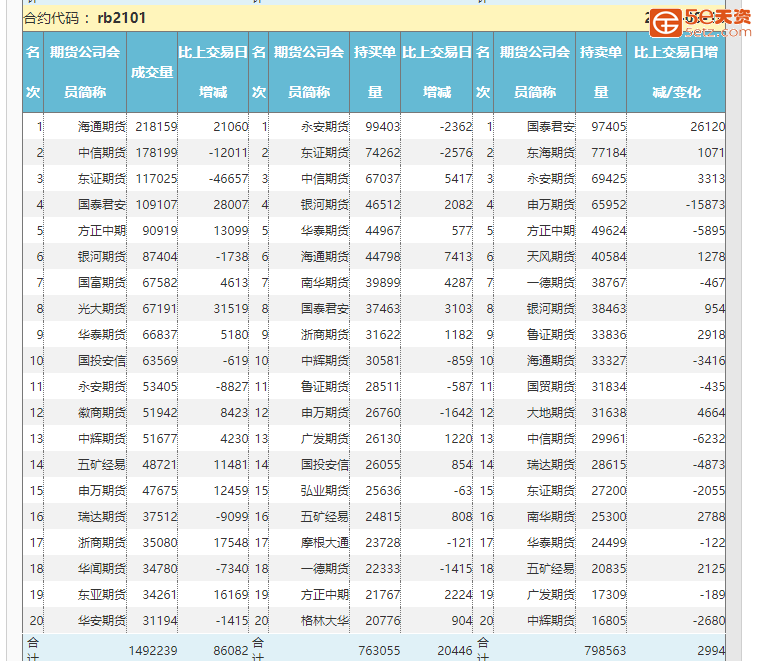Click 国贸期货 in short ranking
The height and width of the screenshot is (661, 757).
click(551, 387)
